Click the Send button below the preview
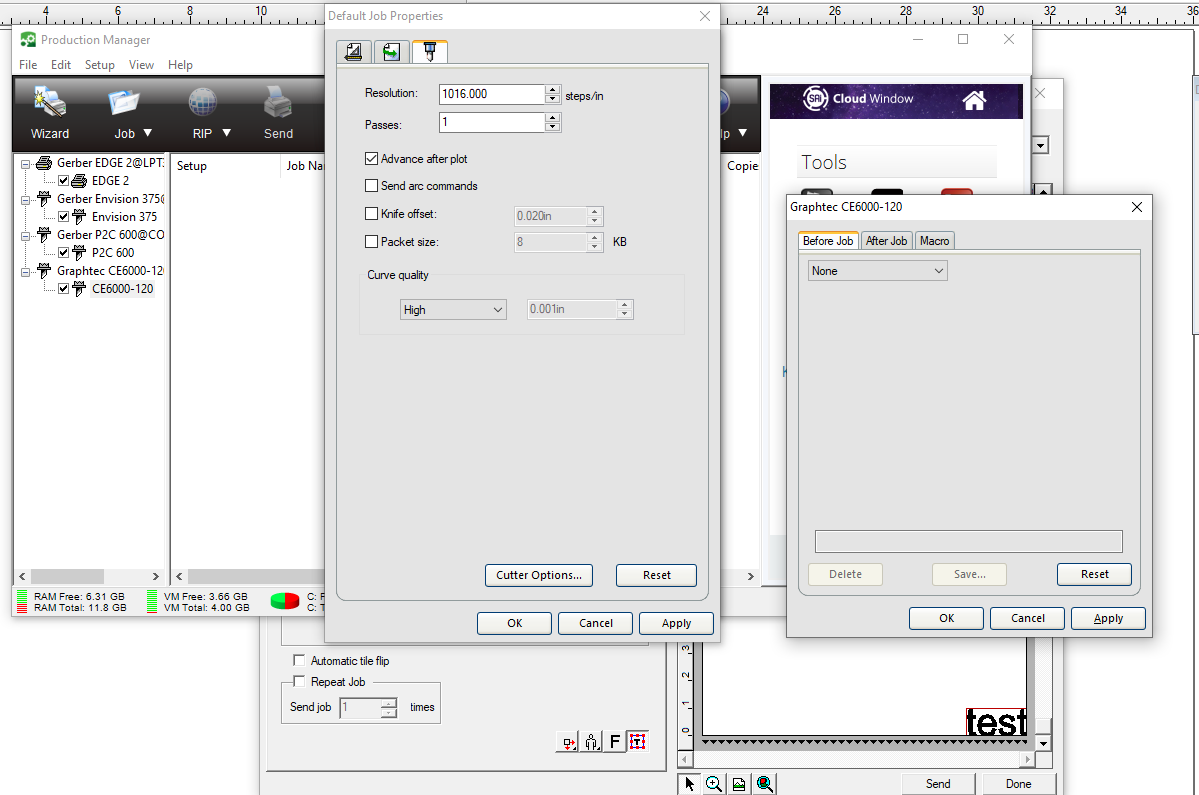1199x795 pixels. pyautogui.click(x=938, y=784)
